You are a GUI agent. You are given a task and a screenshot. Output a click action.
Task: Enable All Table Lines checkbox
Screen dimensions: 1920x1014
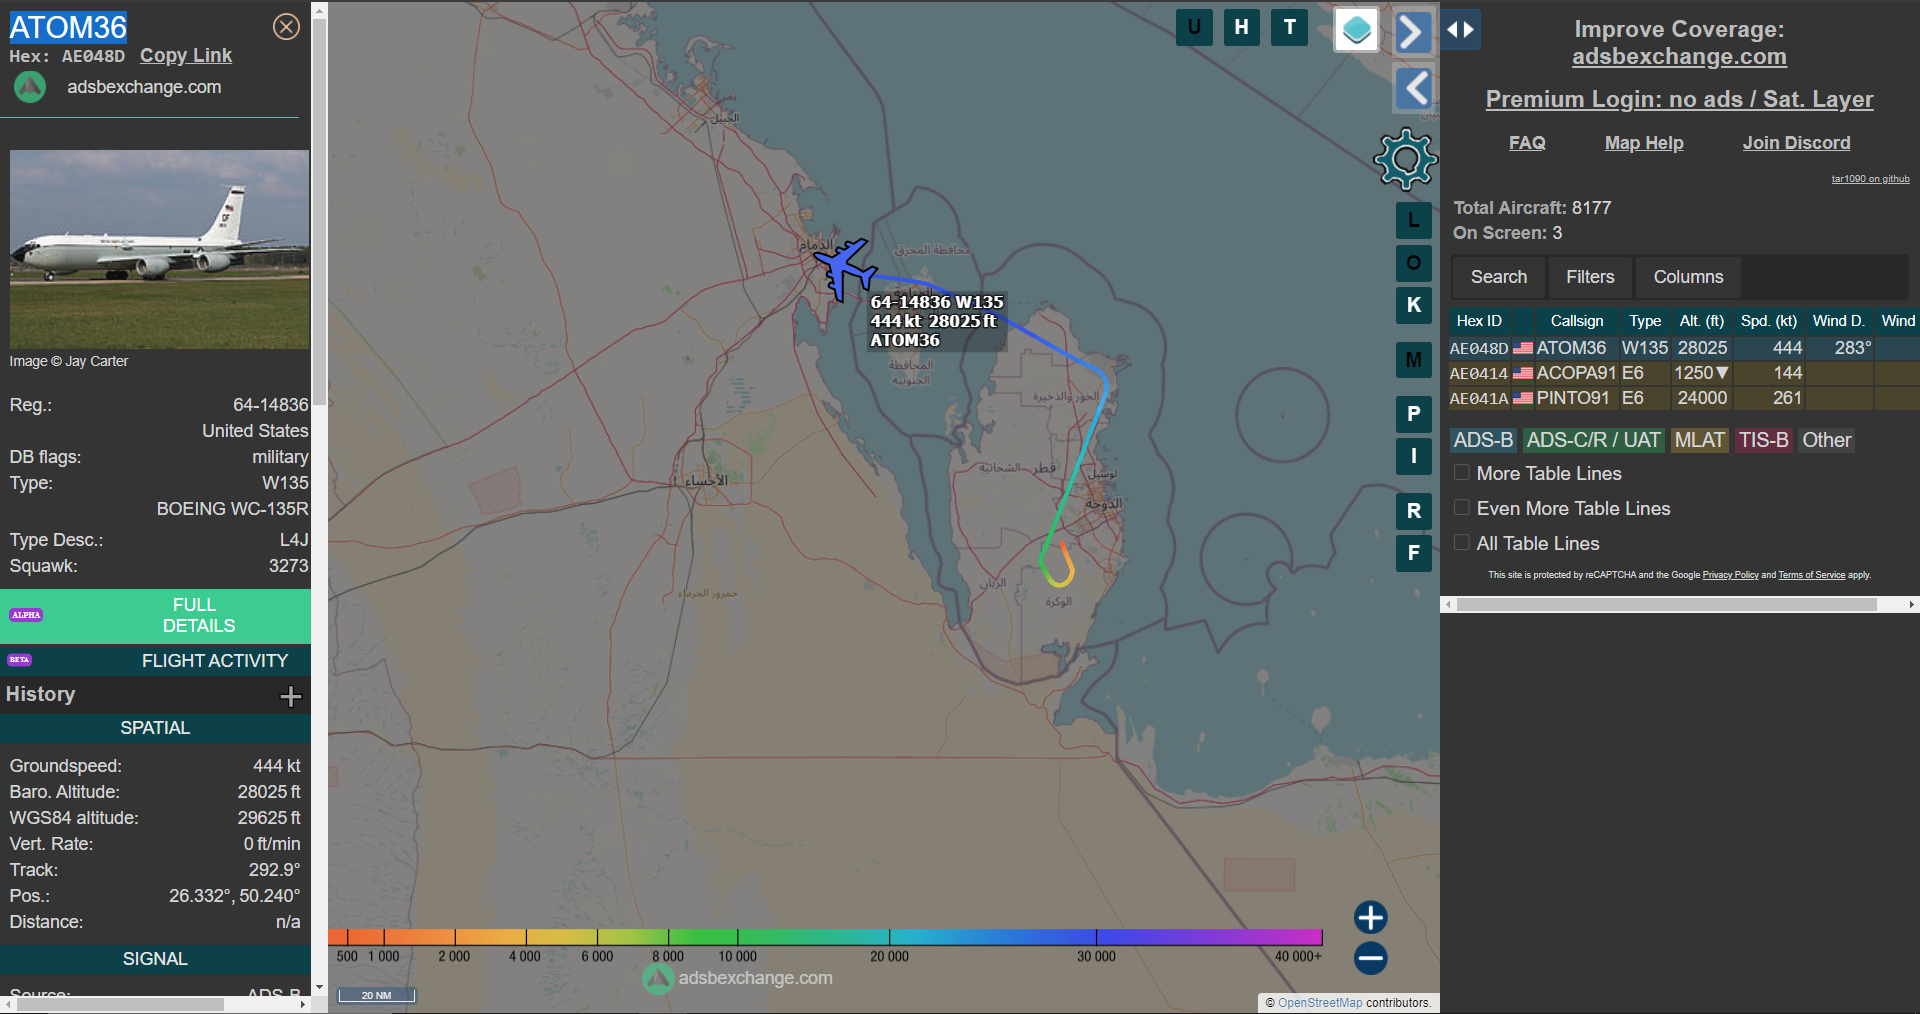pos(1462,542)
